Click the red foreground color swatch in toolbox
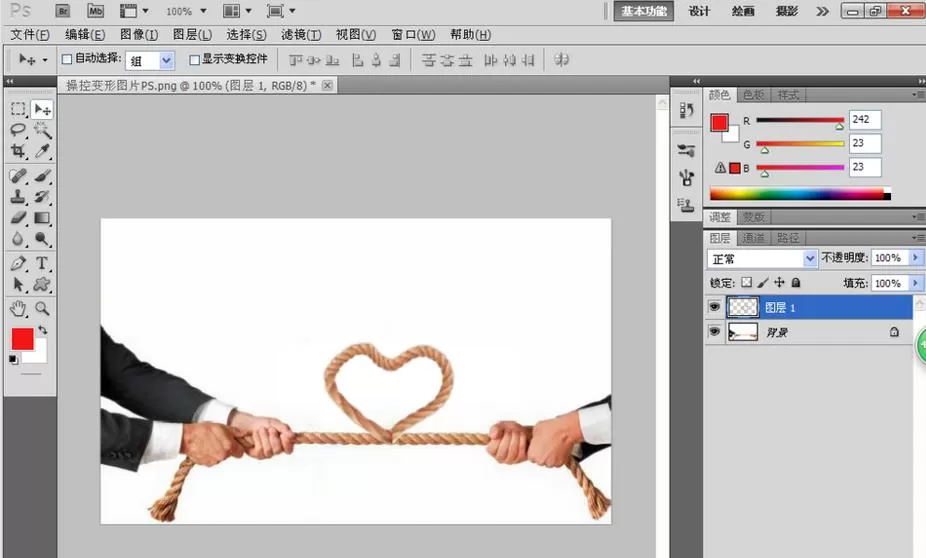This screenshot has height=558, width=926. [x=22, y=339]
